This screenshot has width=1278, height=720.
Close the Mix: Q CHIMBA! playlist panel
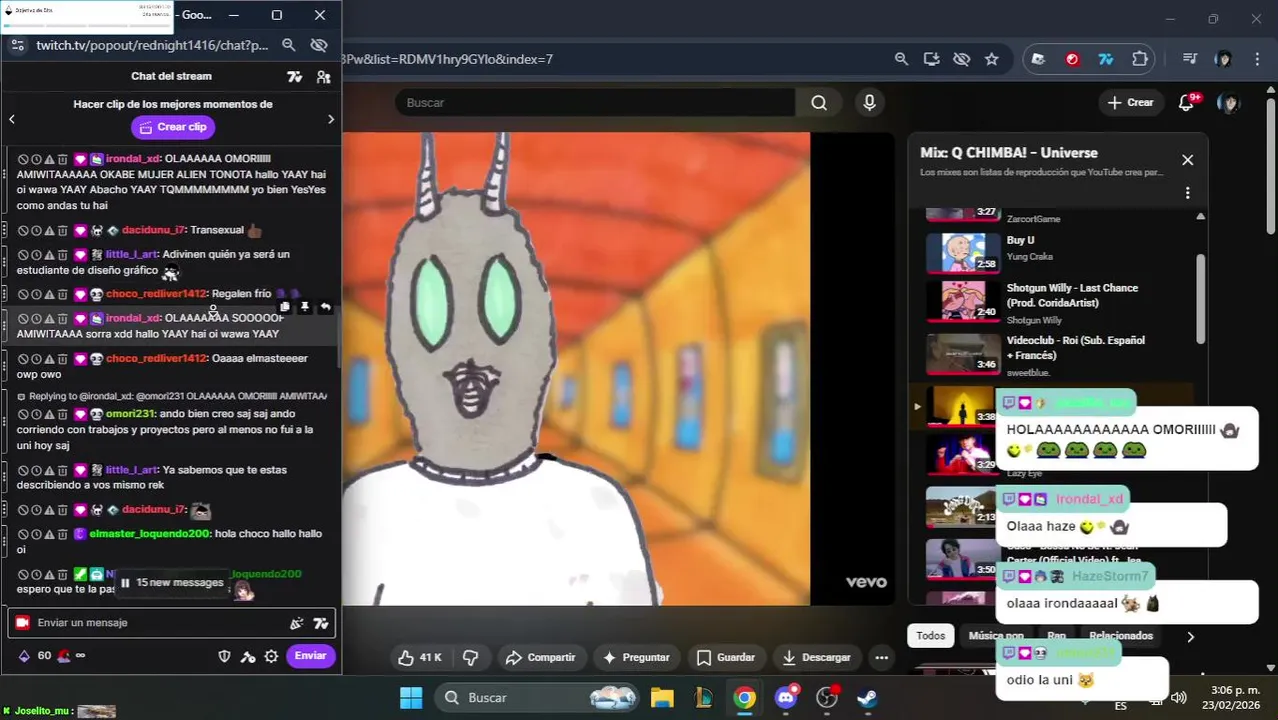(x=1187, y=160)
